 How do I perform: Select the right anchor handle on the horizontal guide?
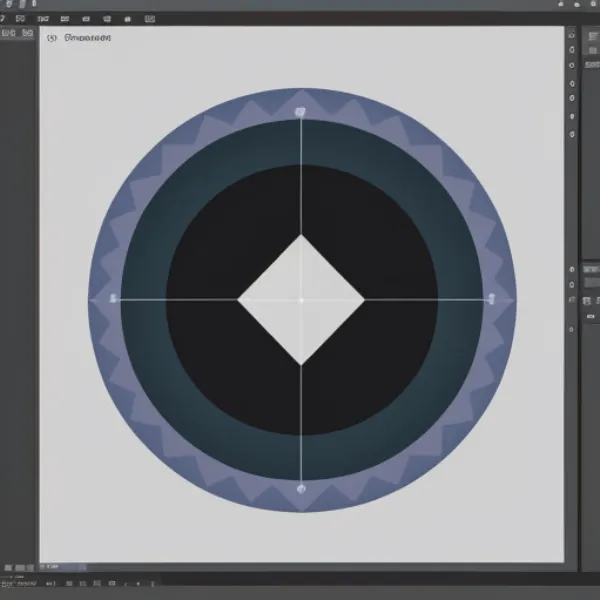pos(490,298)
